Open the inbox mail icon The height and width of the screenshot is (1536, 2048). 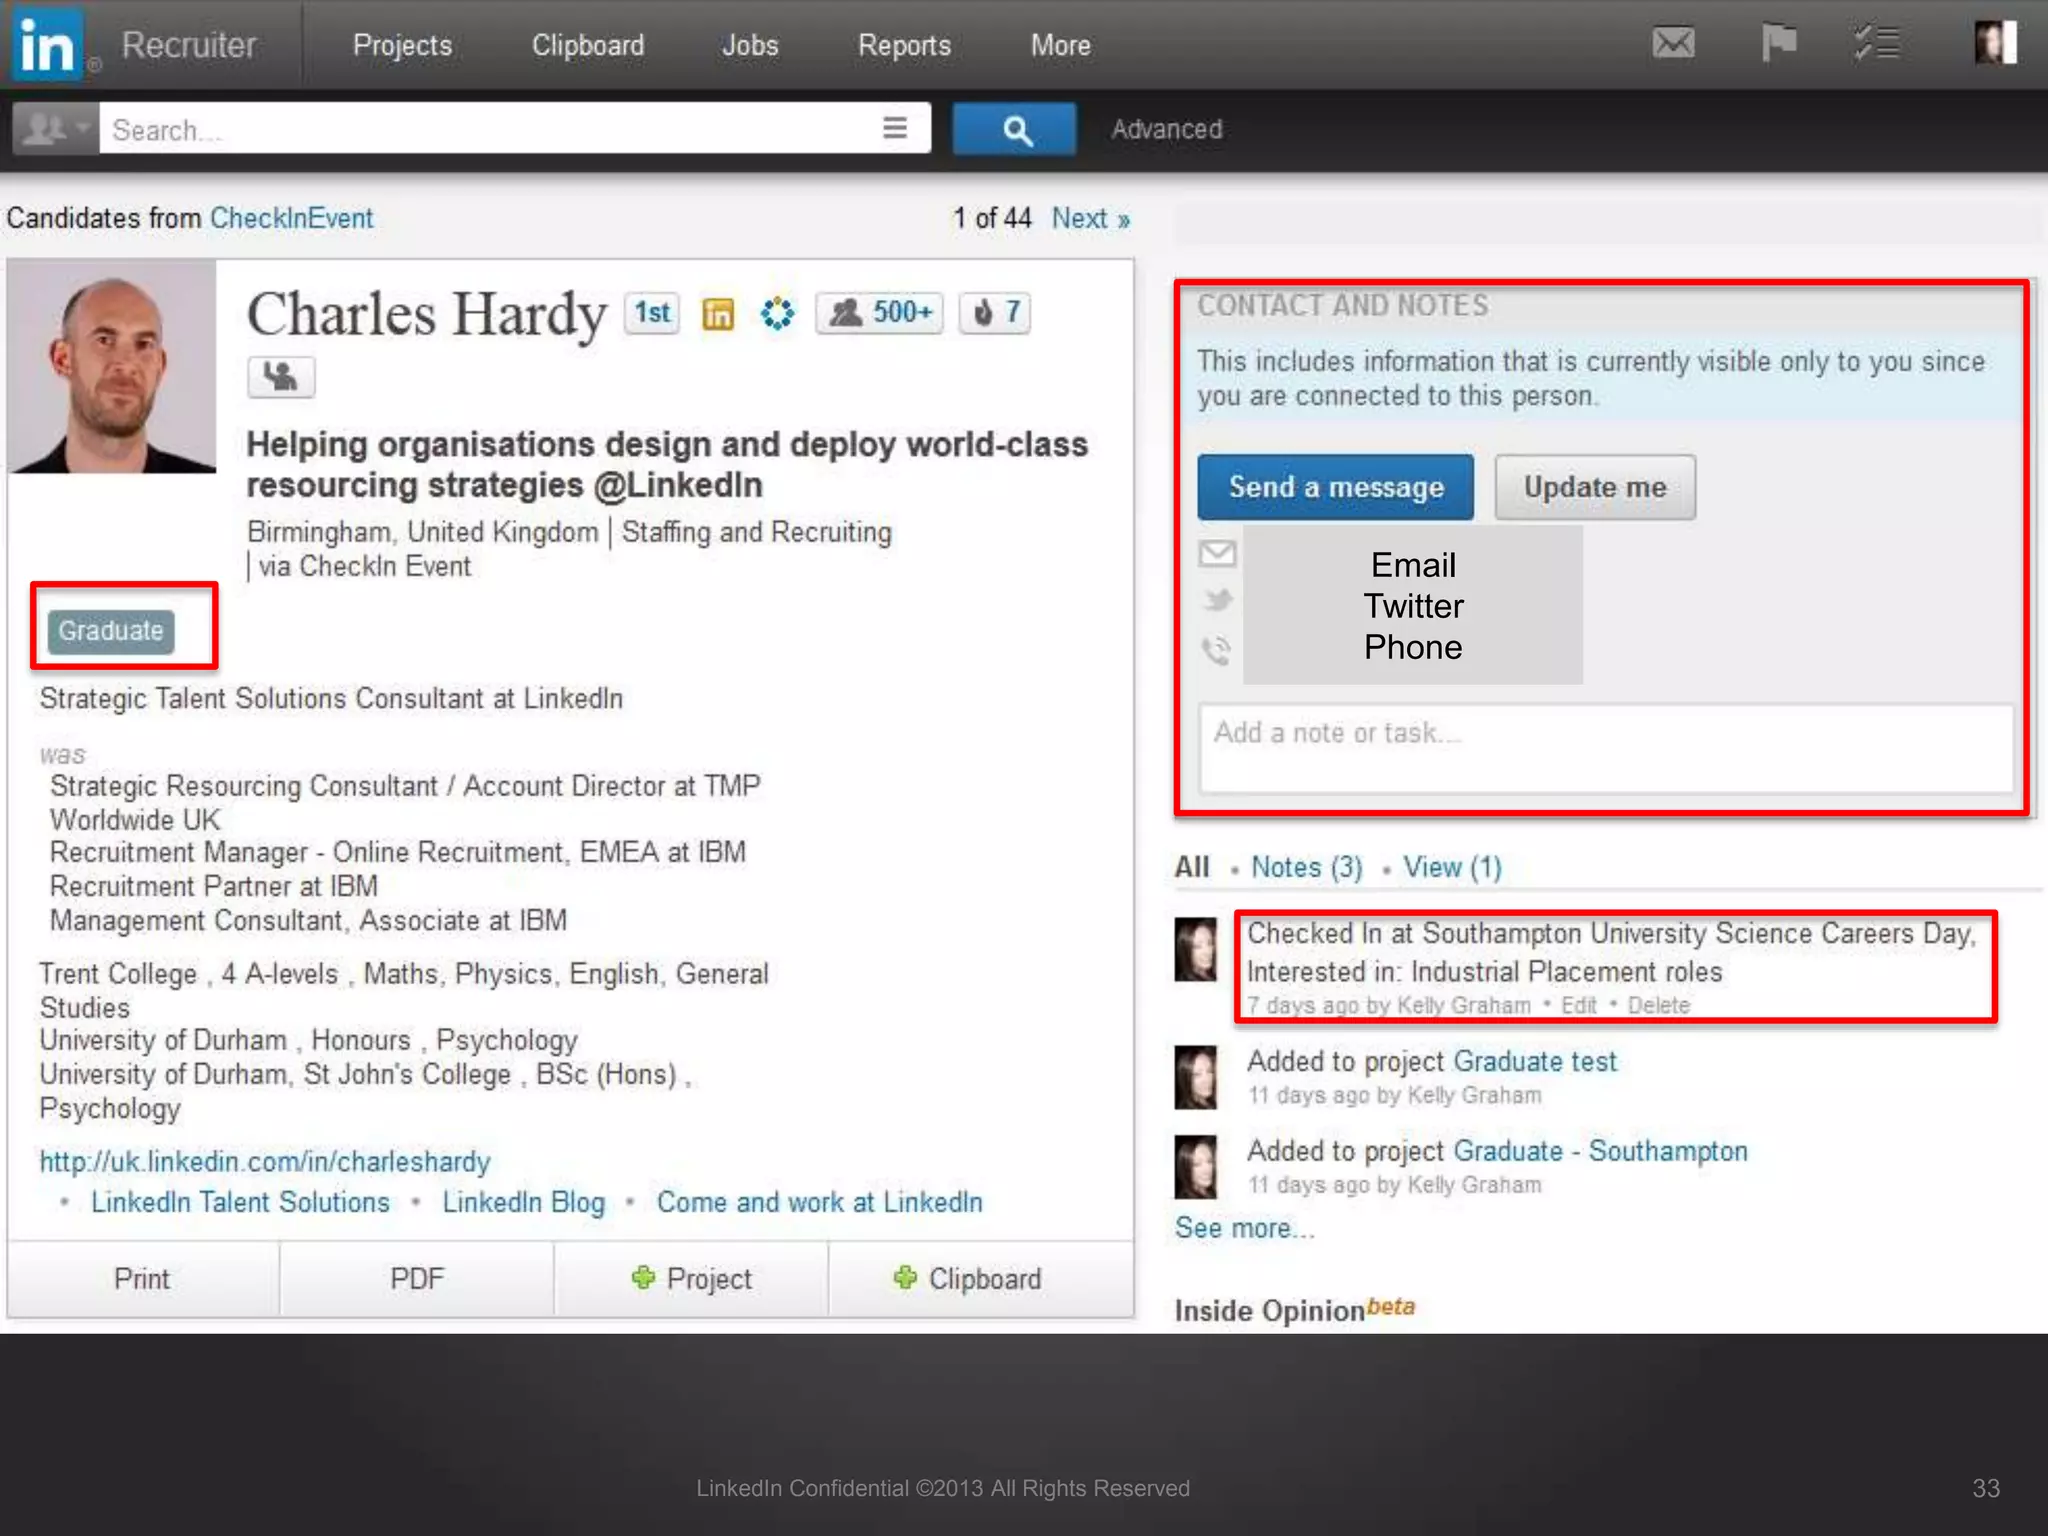1673,43
